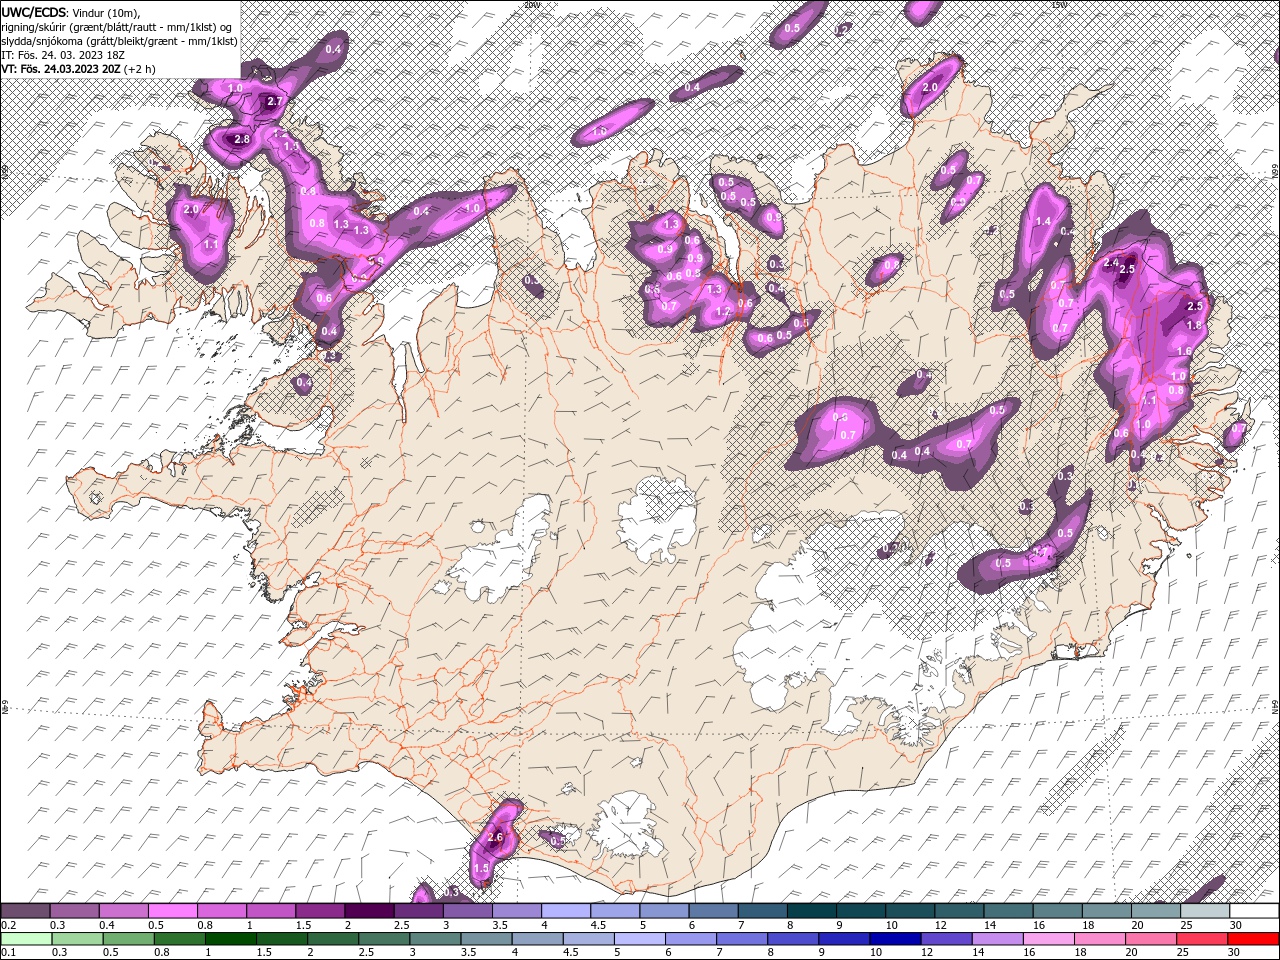Select the lavender swatch between 14 and 16
1280x960 pixels.
coord(997,938)
